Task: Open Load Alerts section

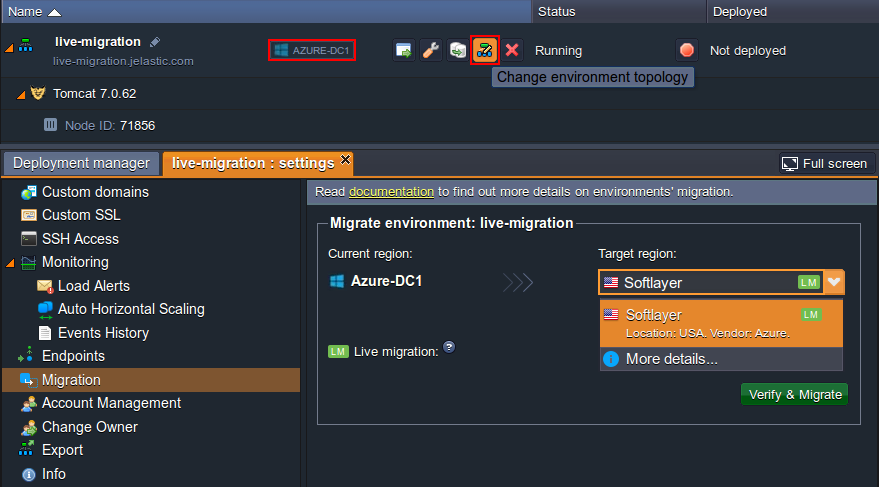Action: (x=94, y=286)
